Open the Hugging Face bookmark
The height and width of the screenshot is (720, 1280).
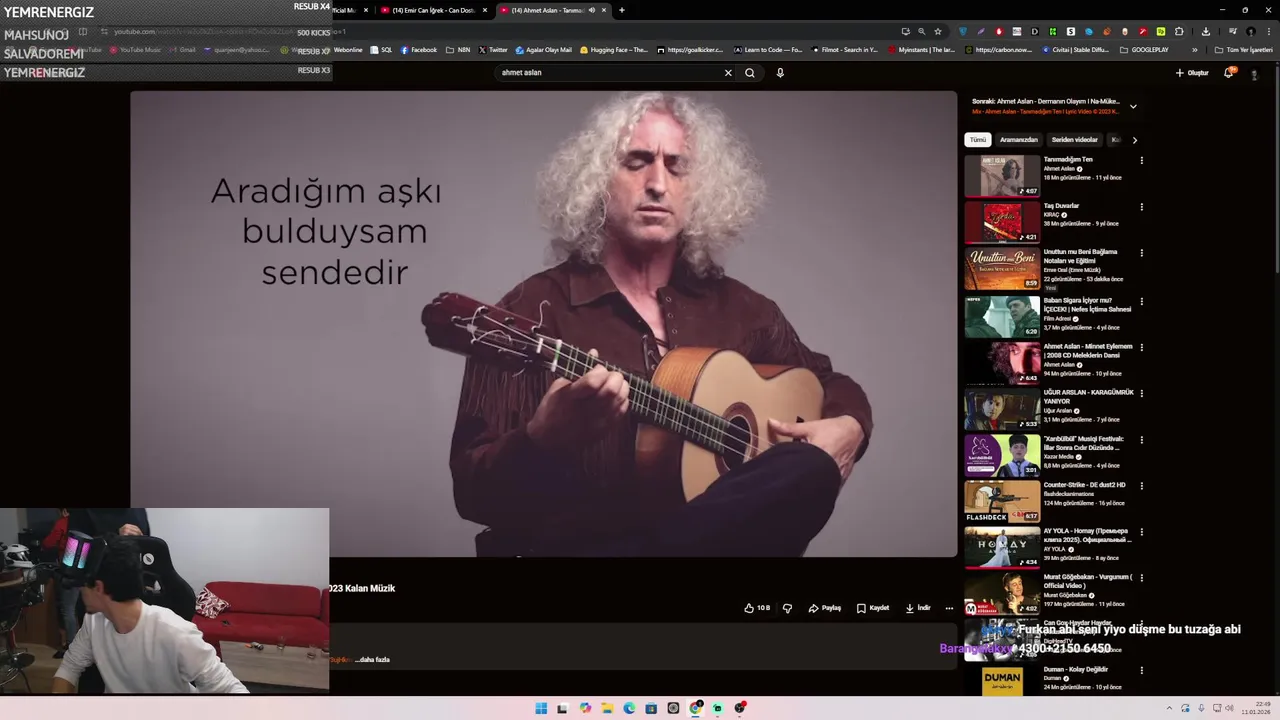[614, 50]
